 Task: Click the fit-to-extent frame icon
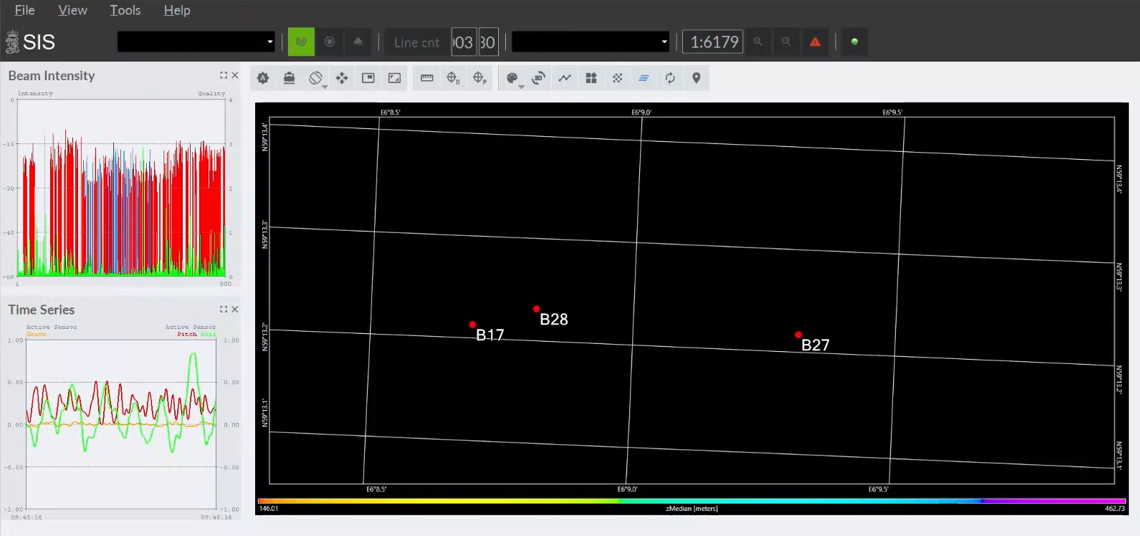395,78
